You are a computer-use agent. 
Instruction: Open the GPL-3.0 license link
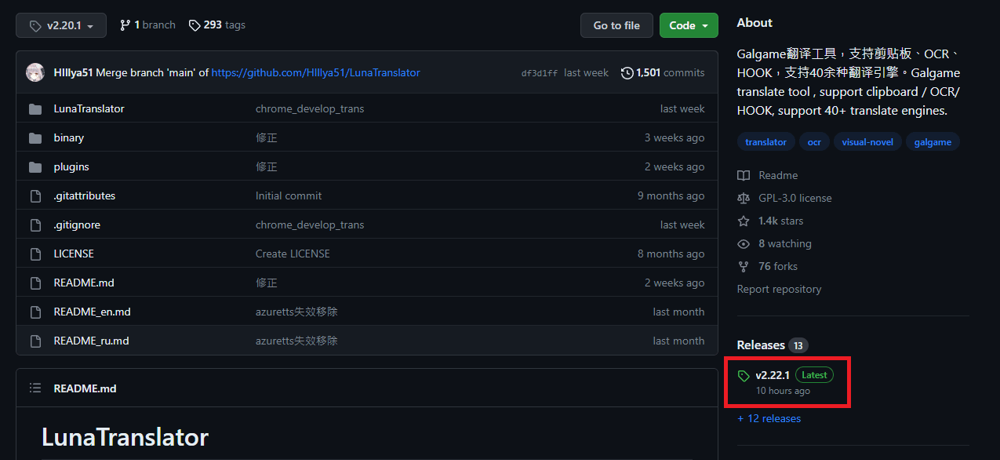[795, 198]
